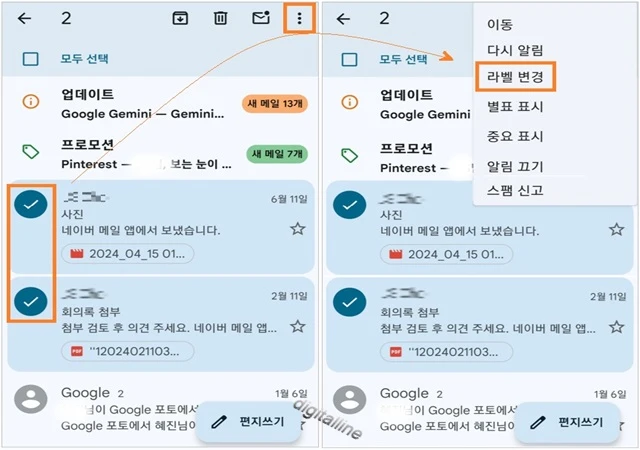Tick the 모두 선택 checkbox in right screen
This screenshot has height=450, width=640.
click(349, 60)
